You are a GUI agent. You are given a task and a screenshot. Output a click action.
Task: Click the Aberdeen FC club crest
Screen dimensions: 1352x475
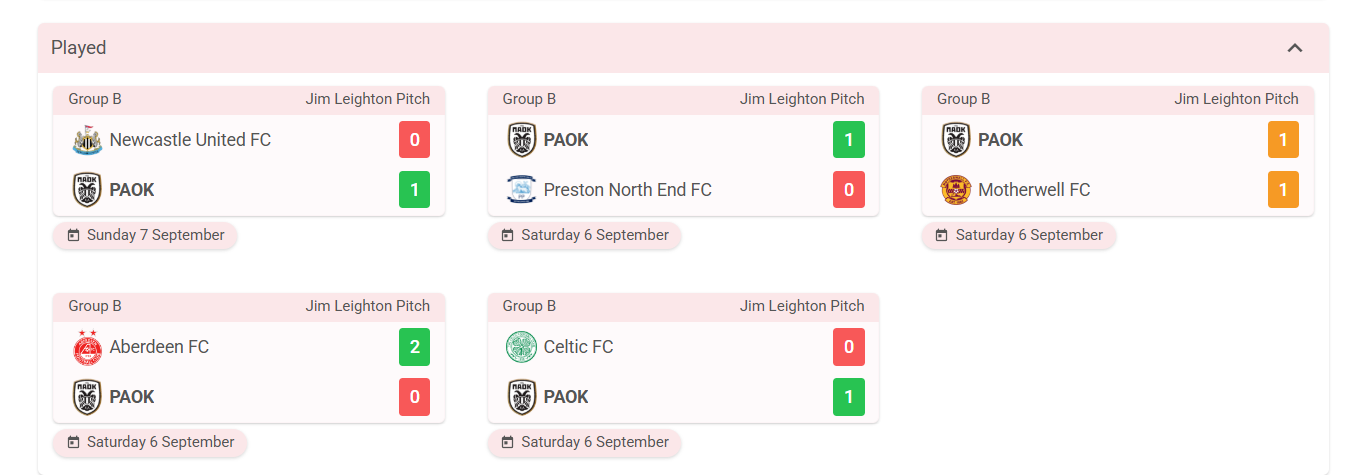pyautogui.click(x=87, y=347)
